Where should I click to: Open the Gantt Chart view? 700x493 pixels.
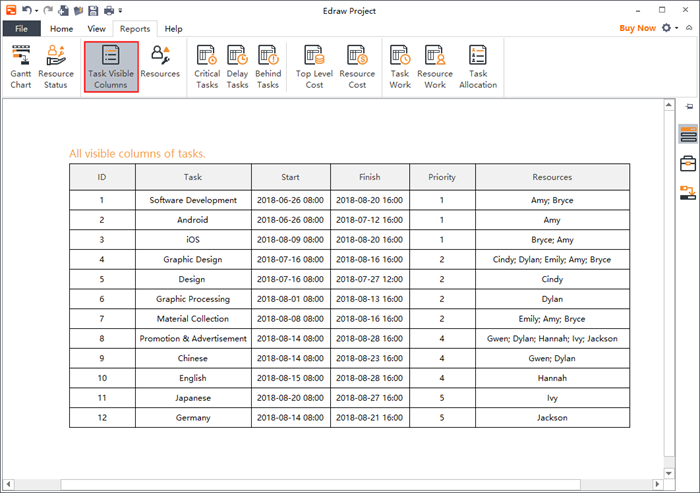21,67
